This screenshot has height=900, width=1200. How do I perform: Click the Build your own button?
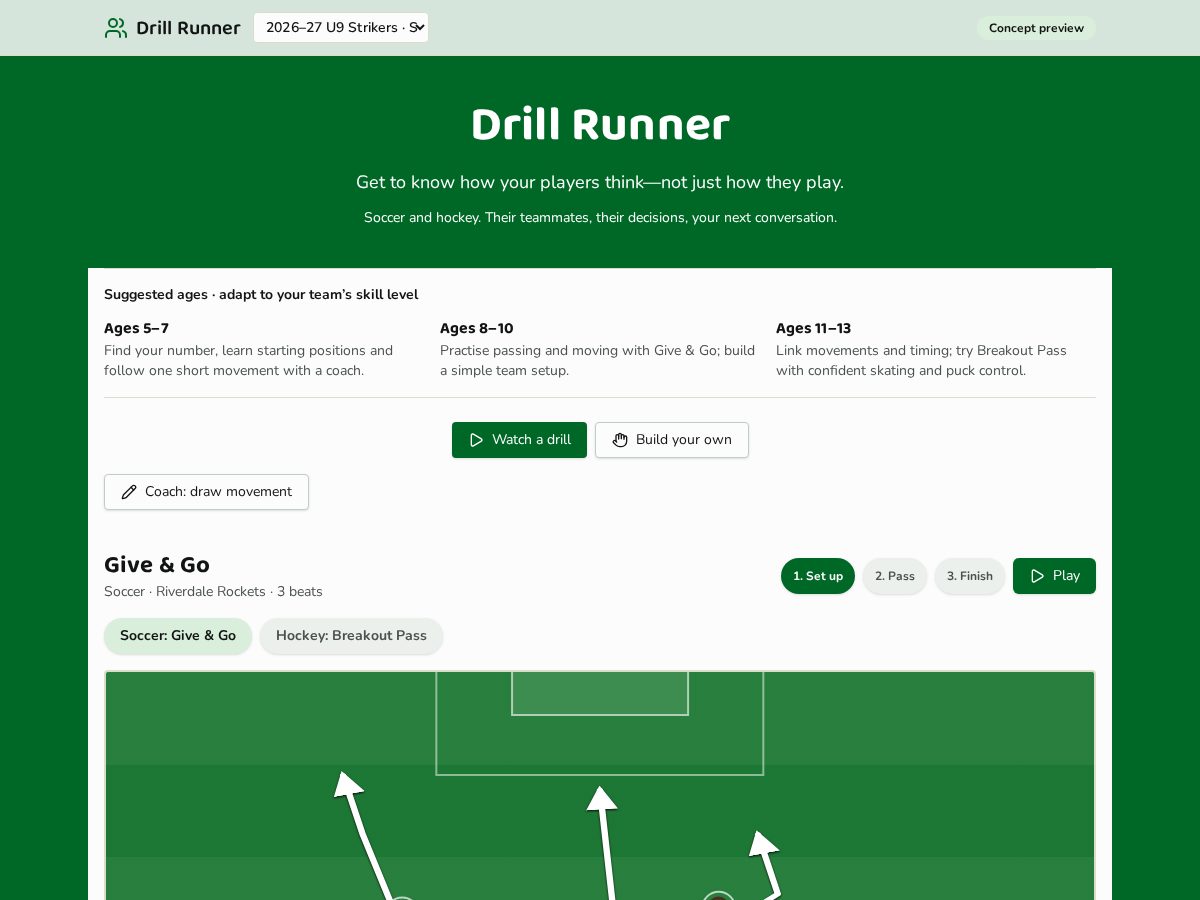point(672,440)
